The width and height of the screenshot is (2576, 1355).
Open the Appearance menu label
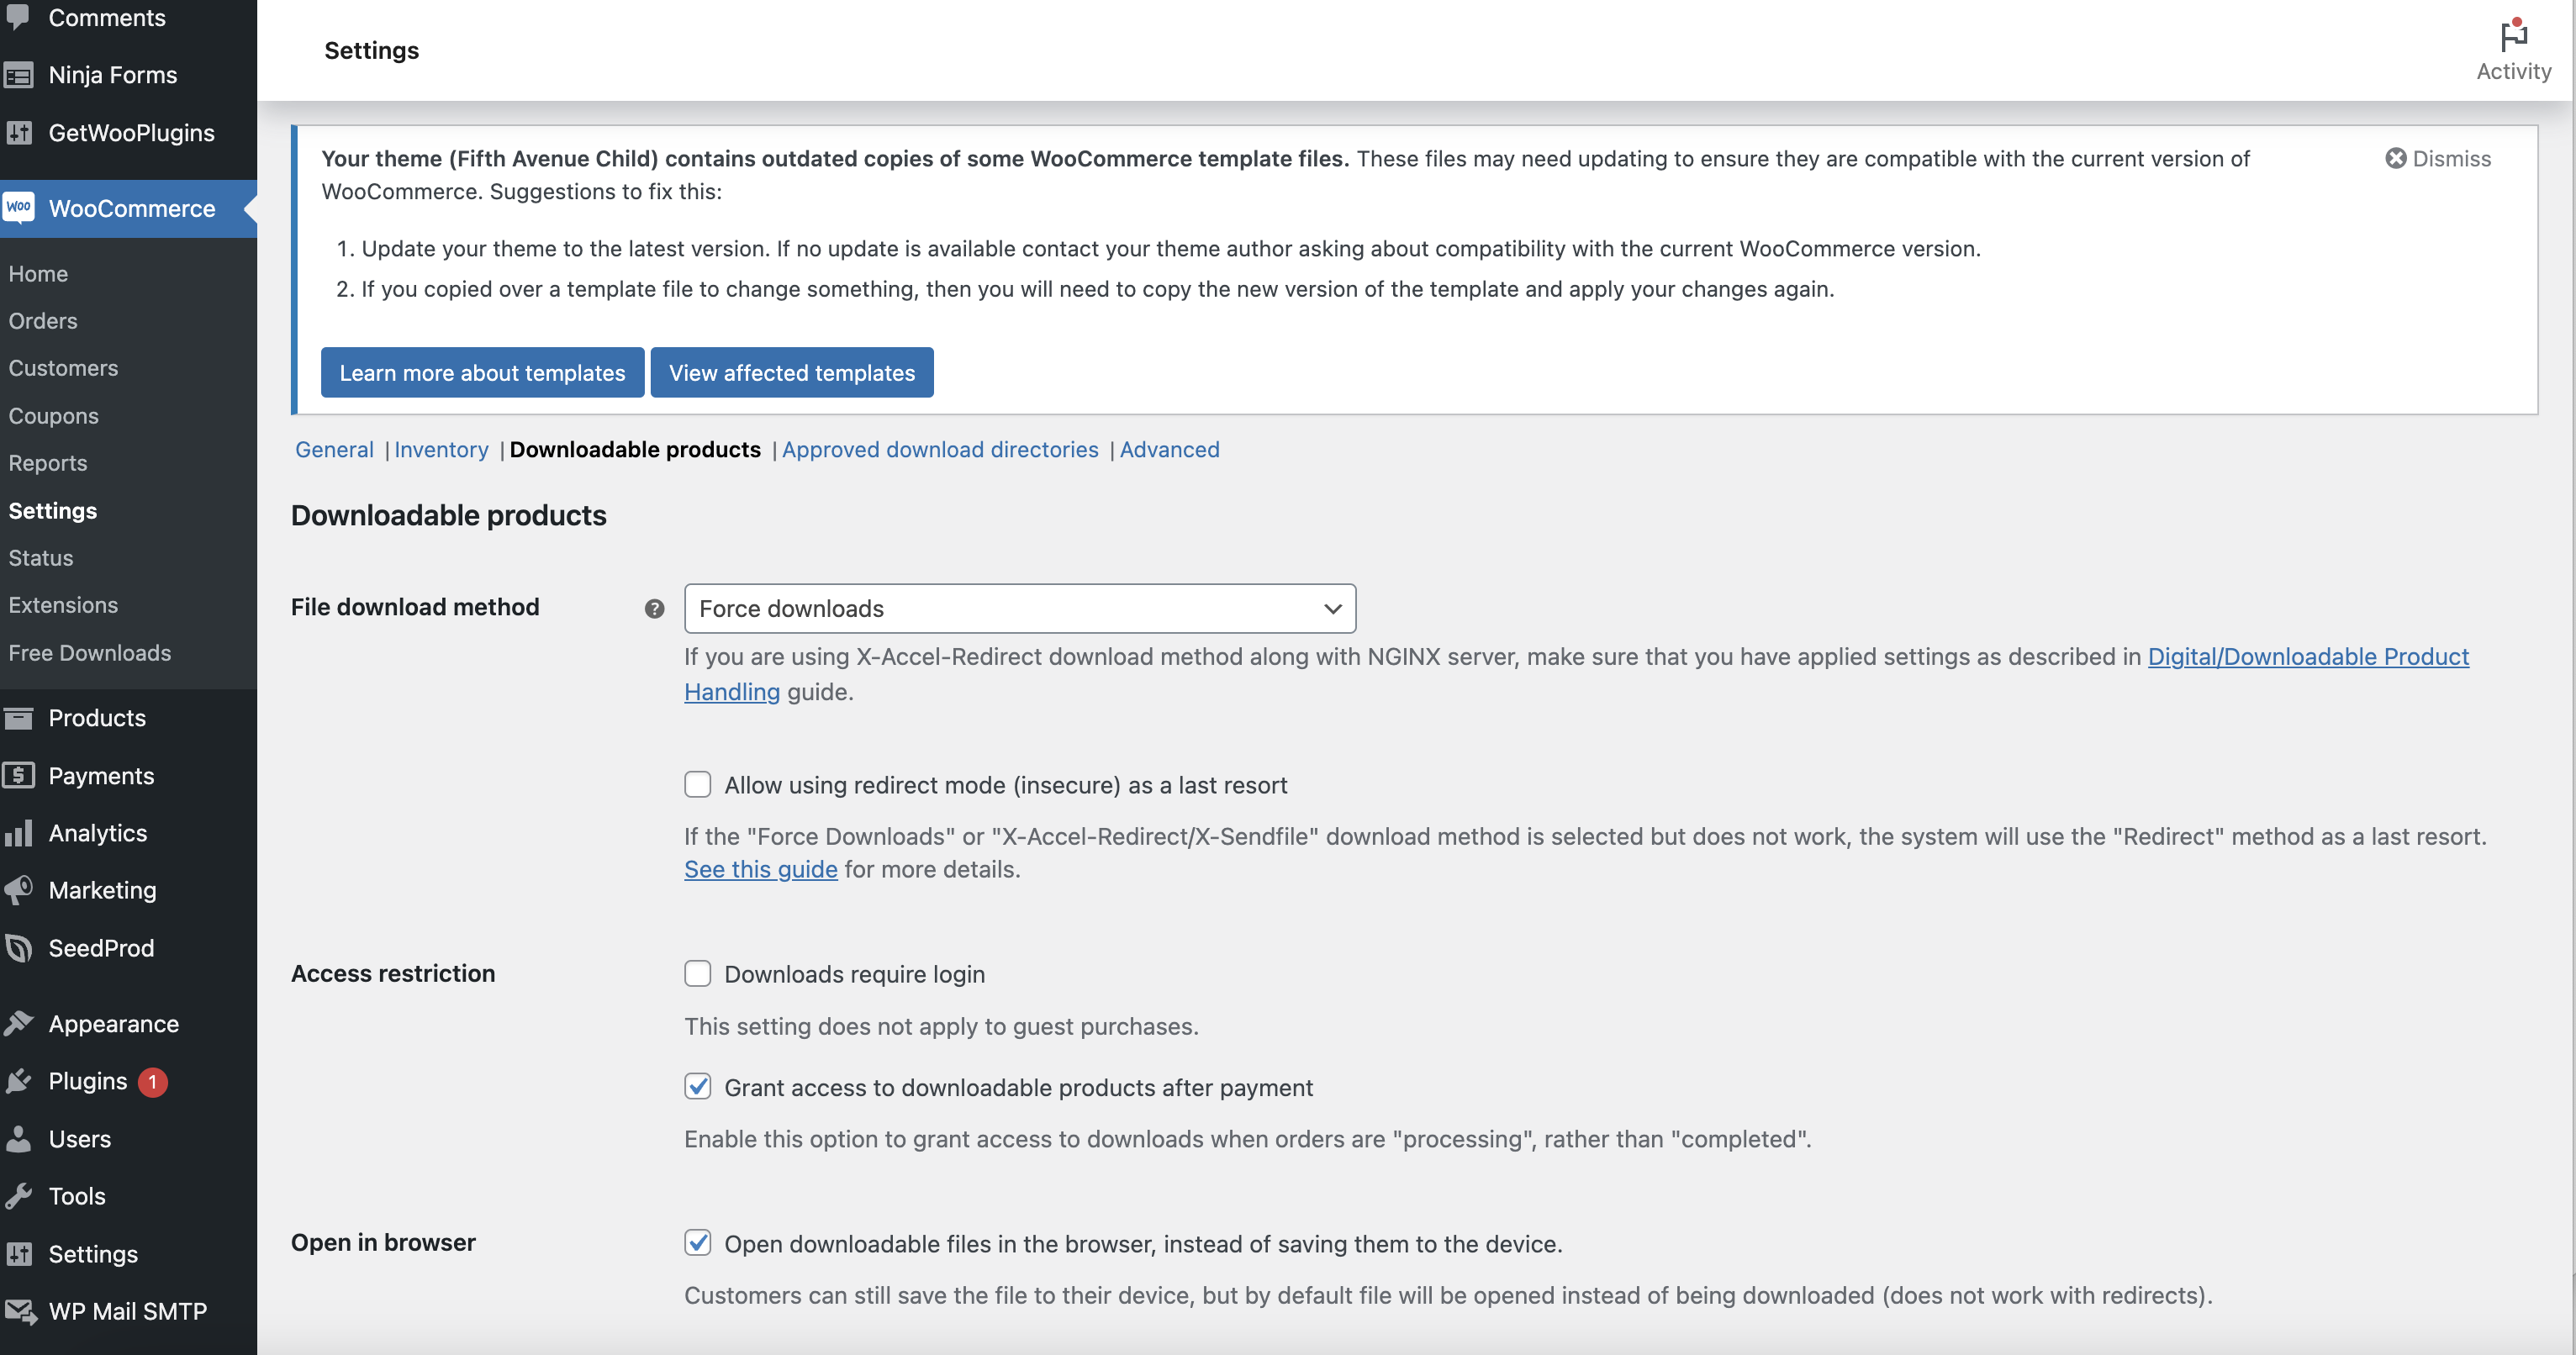[x=114, y=1024]
